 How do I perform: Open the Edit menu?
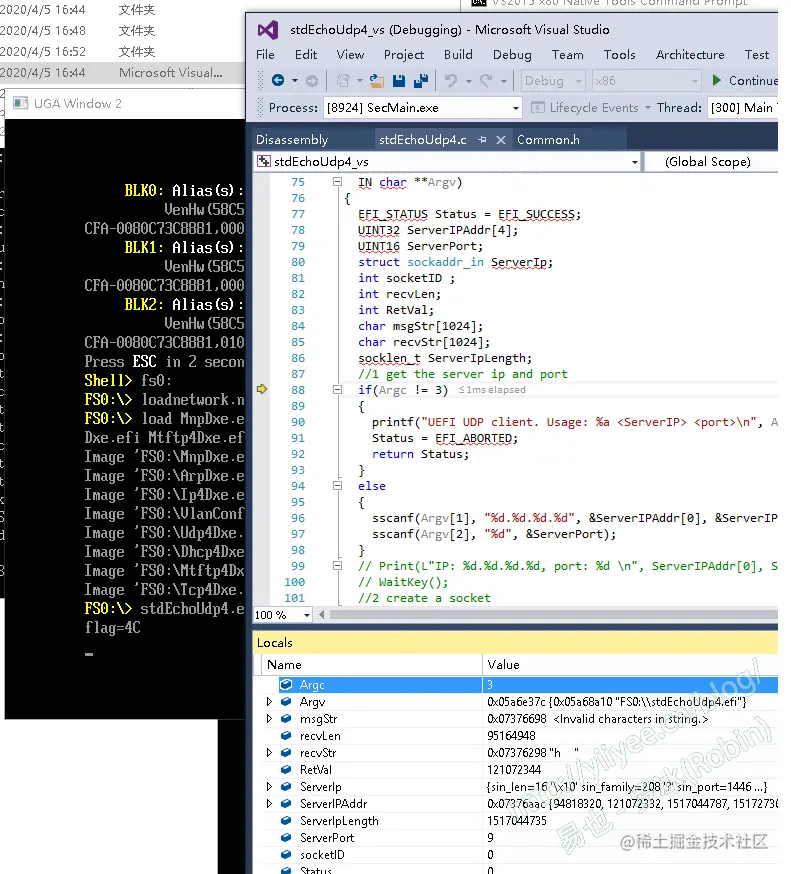coord(306,55)
